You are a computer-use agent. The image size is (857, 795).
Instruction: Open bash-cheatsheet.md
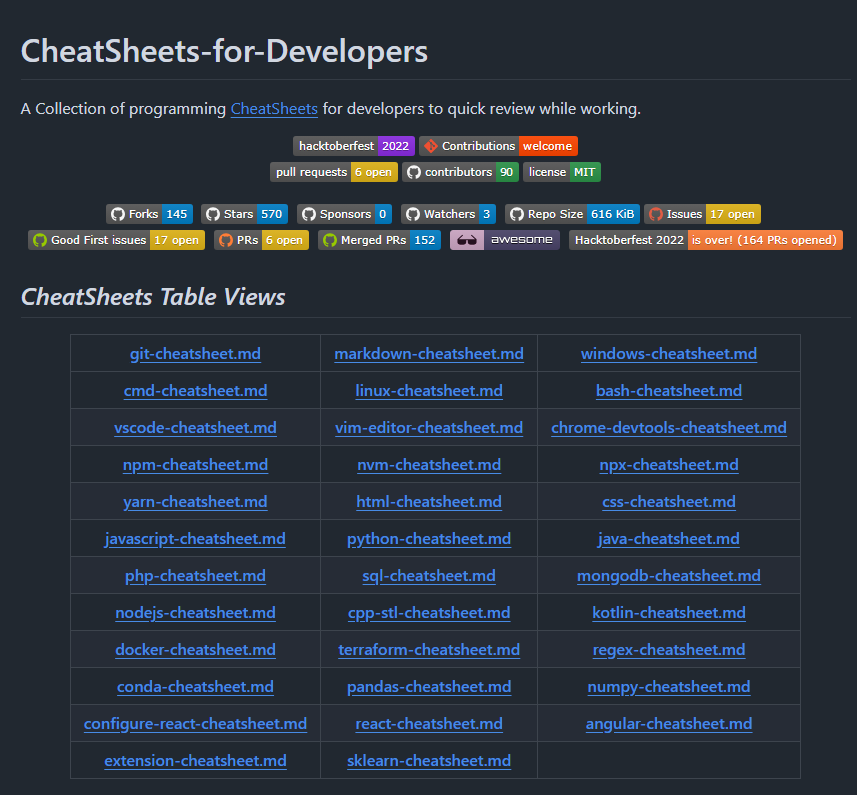pyautogui.click(x=669, y=391)
